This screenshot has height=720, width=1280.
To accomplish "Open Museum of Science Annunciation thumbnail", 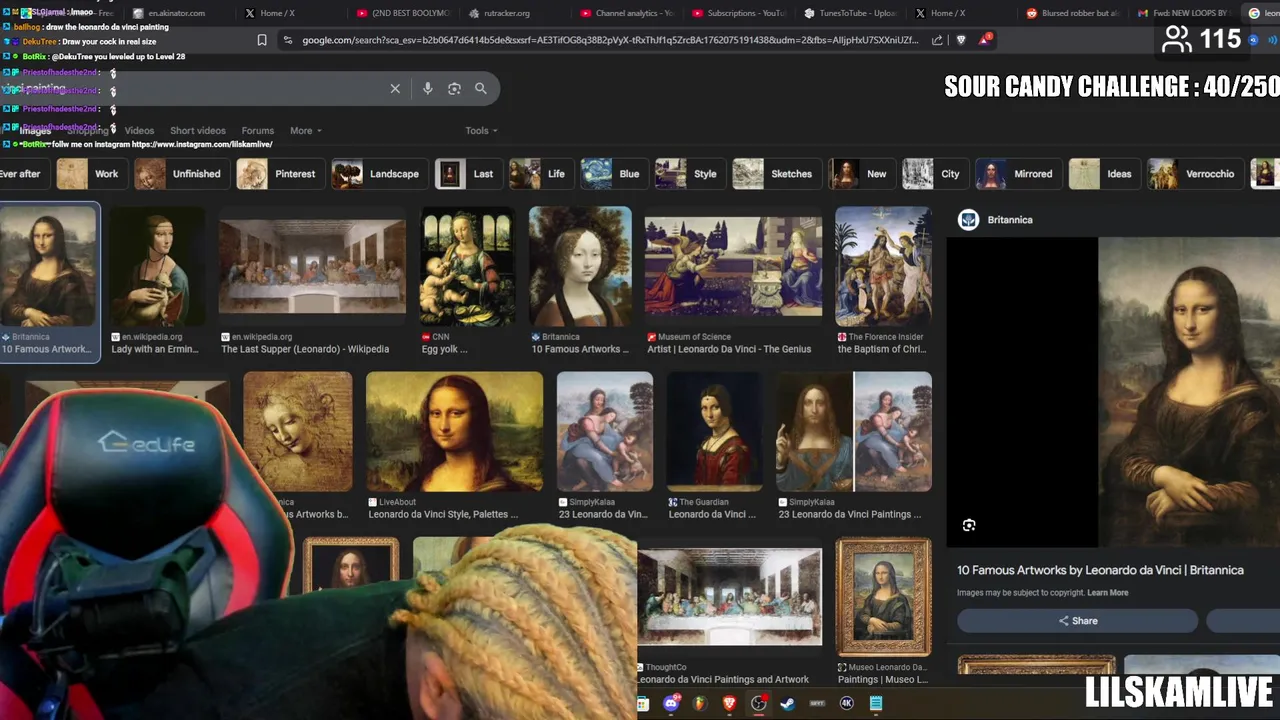I will tap(733, 266).
